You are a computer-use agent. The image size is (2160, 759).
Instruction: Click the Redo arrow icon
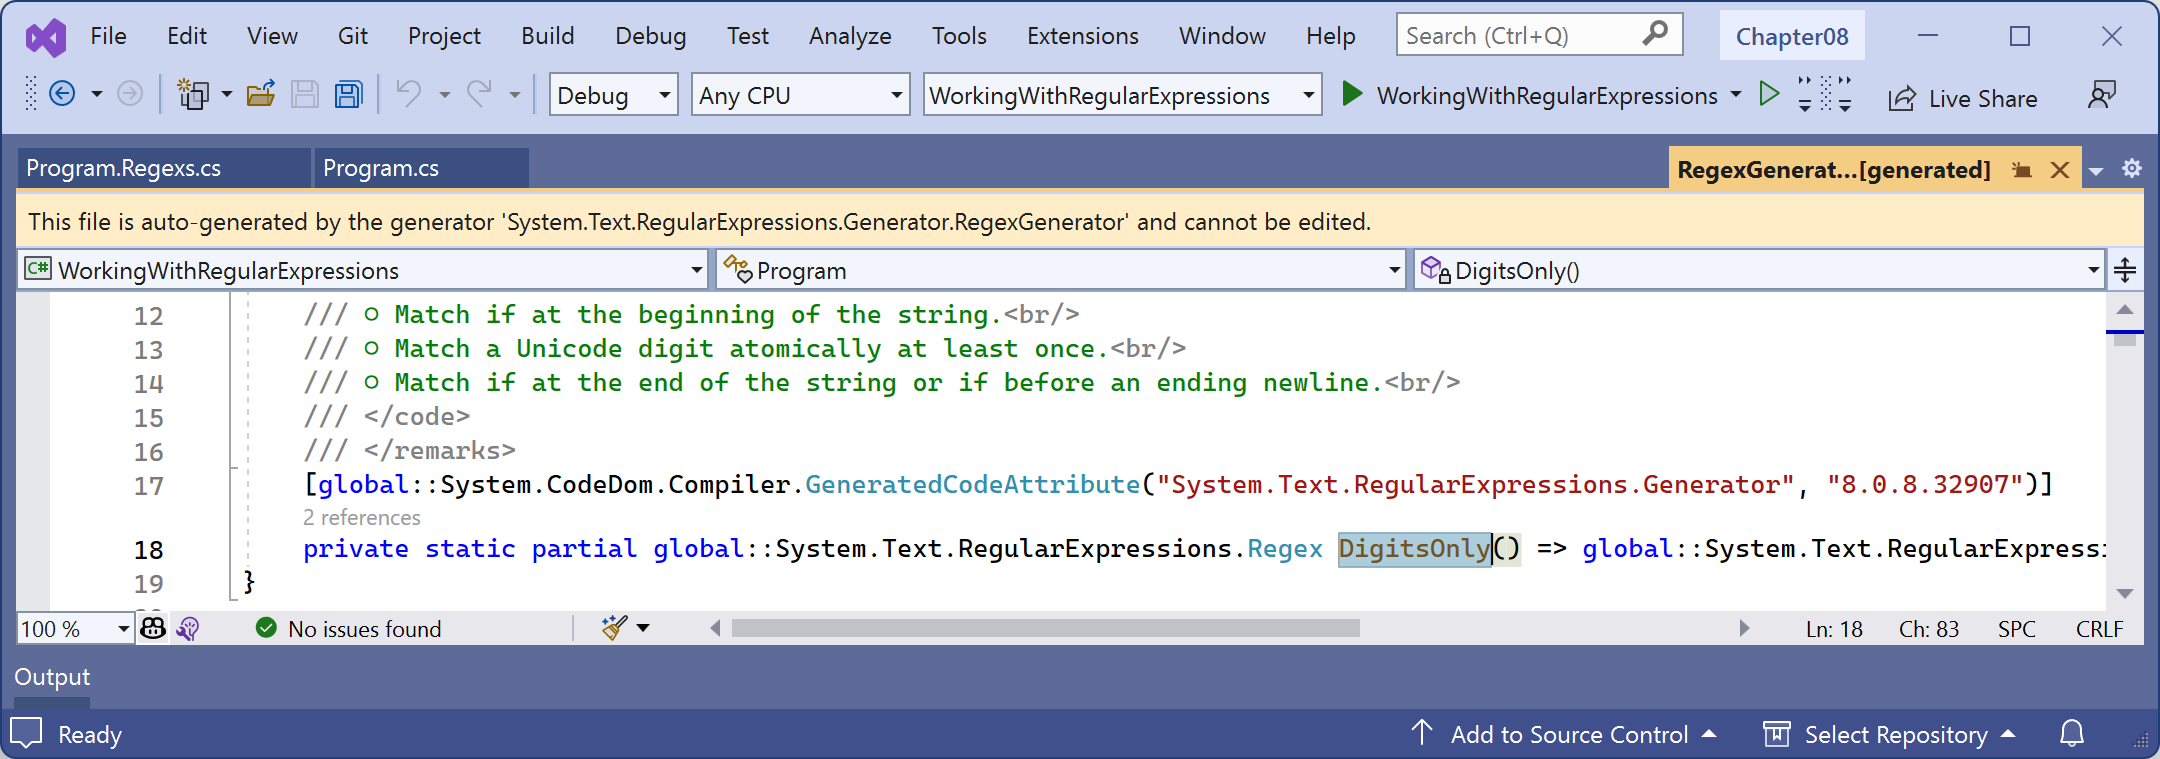pyautogui.click(x=480, y=94)
